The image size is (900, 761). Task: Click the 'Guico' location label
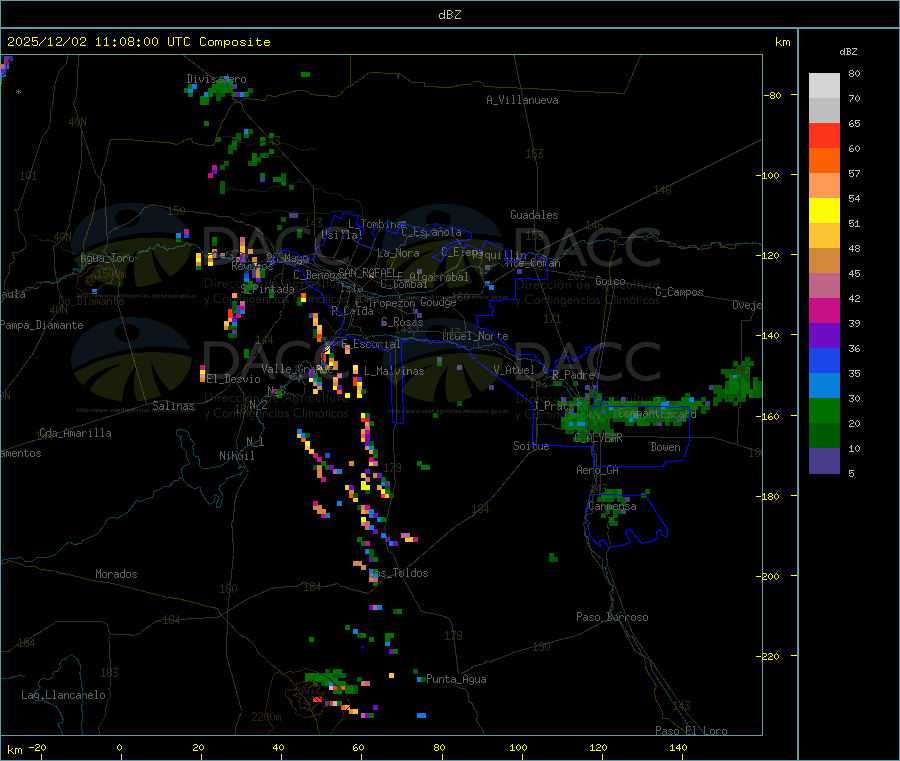tap(610, 281)
